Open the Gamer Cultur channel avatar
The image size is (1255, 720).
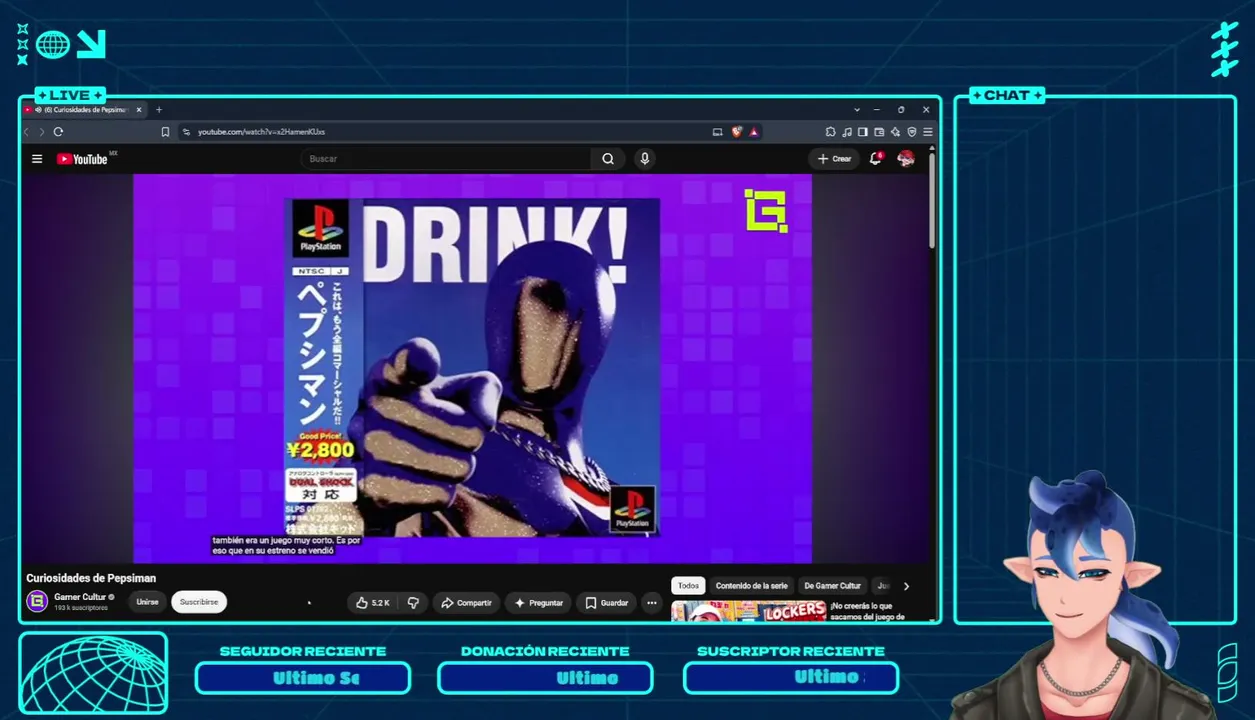(37, 601)
